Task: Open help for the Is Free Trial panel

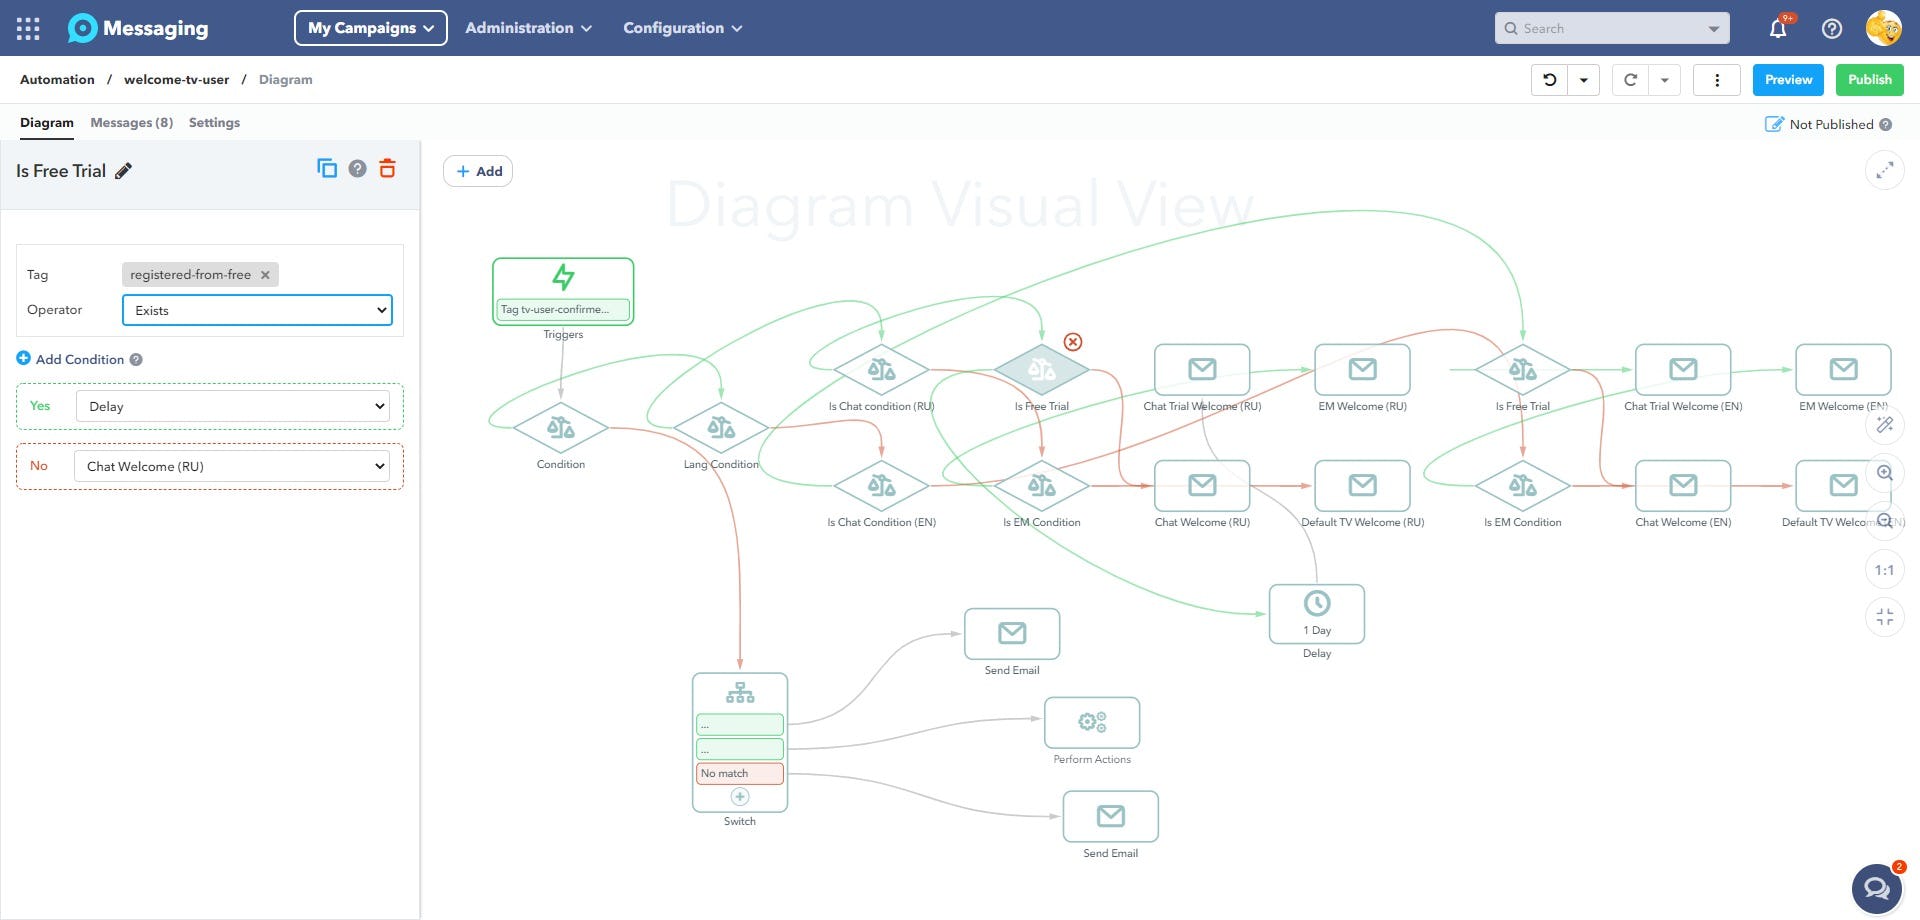Action: click(357, 168)
